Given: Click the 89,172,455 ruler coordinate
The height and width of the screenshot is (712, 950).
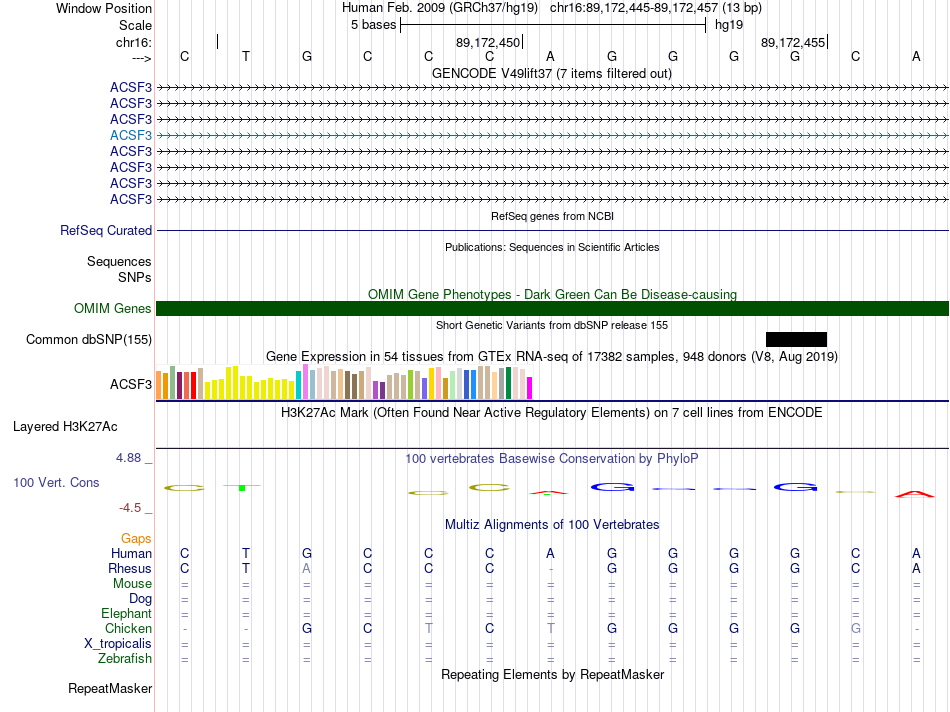Looking at the screenshot, I should (792, 42).
